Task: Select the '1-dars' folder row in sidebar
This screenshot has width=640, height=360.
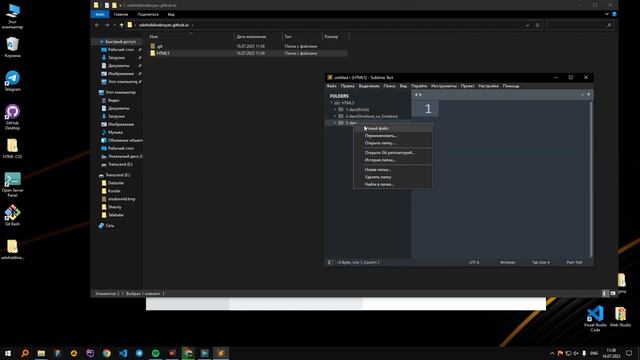Action: click(x=368, y=110)
